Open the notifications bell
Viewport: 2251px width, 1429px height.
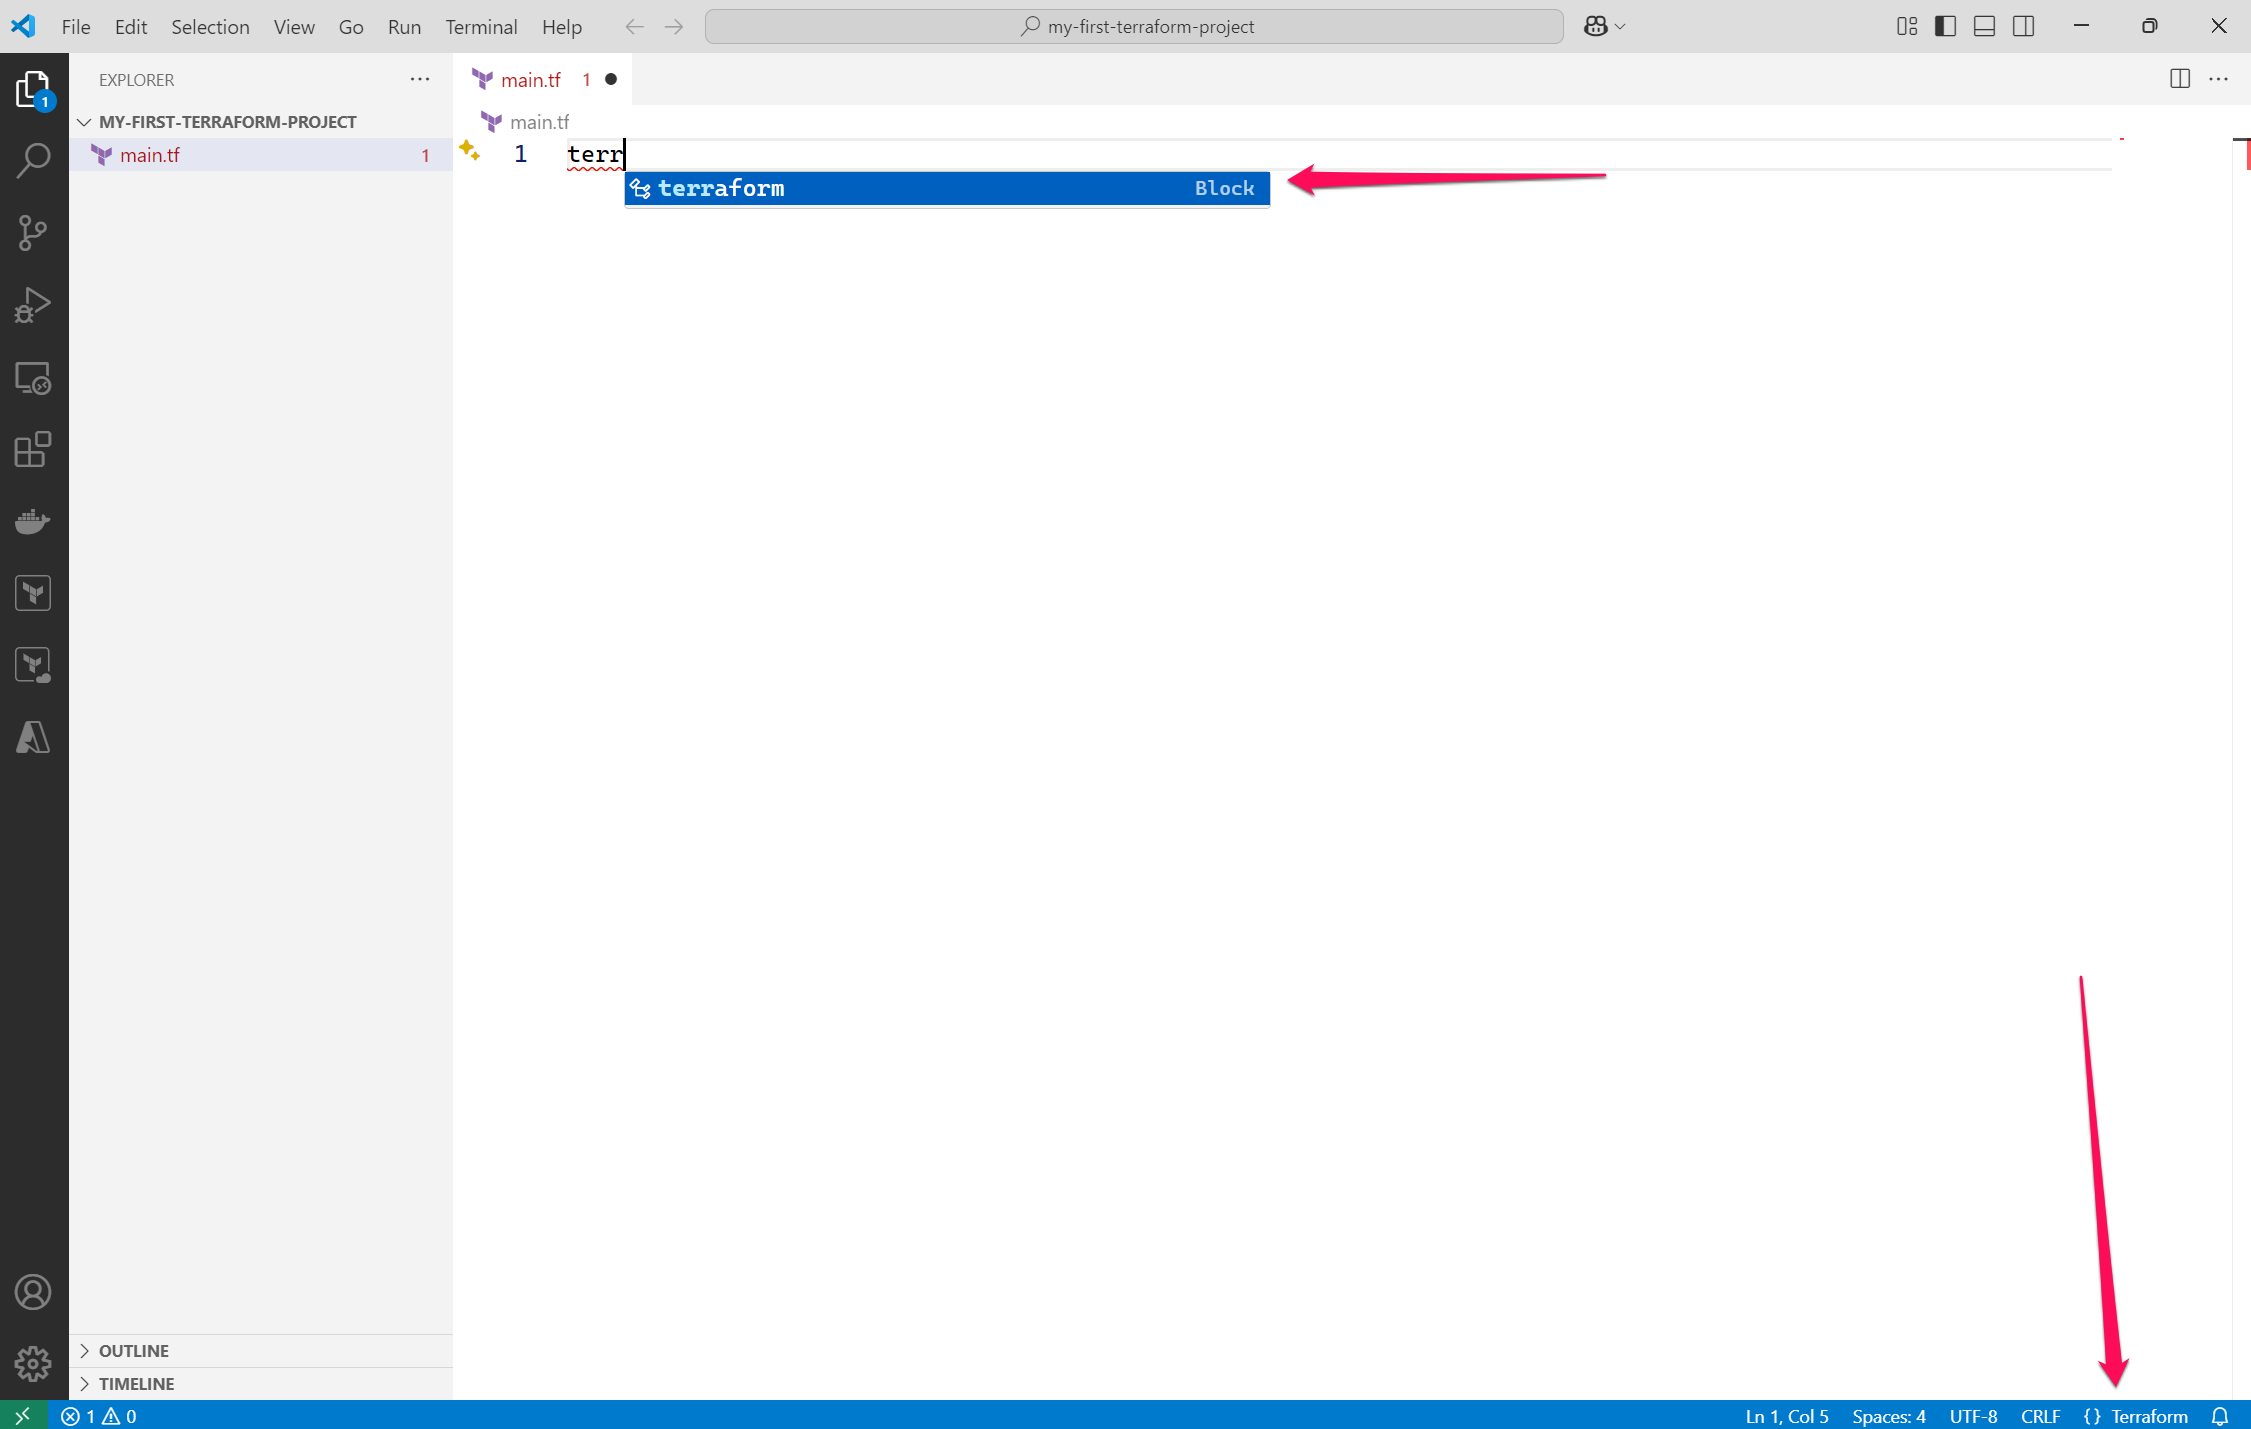(x=2220, y=1416)
